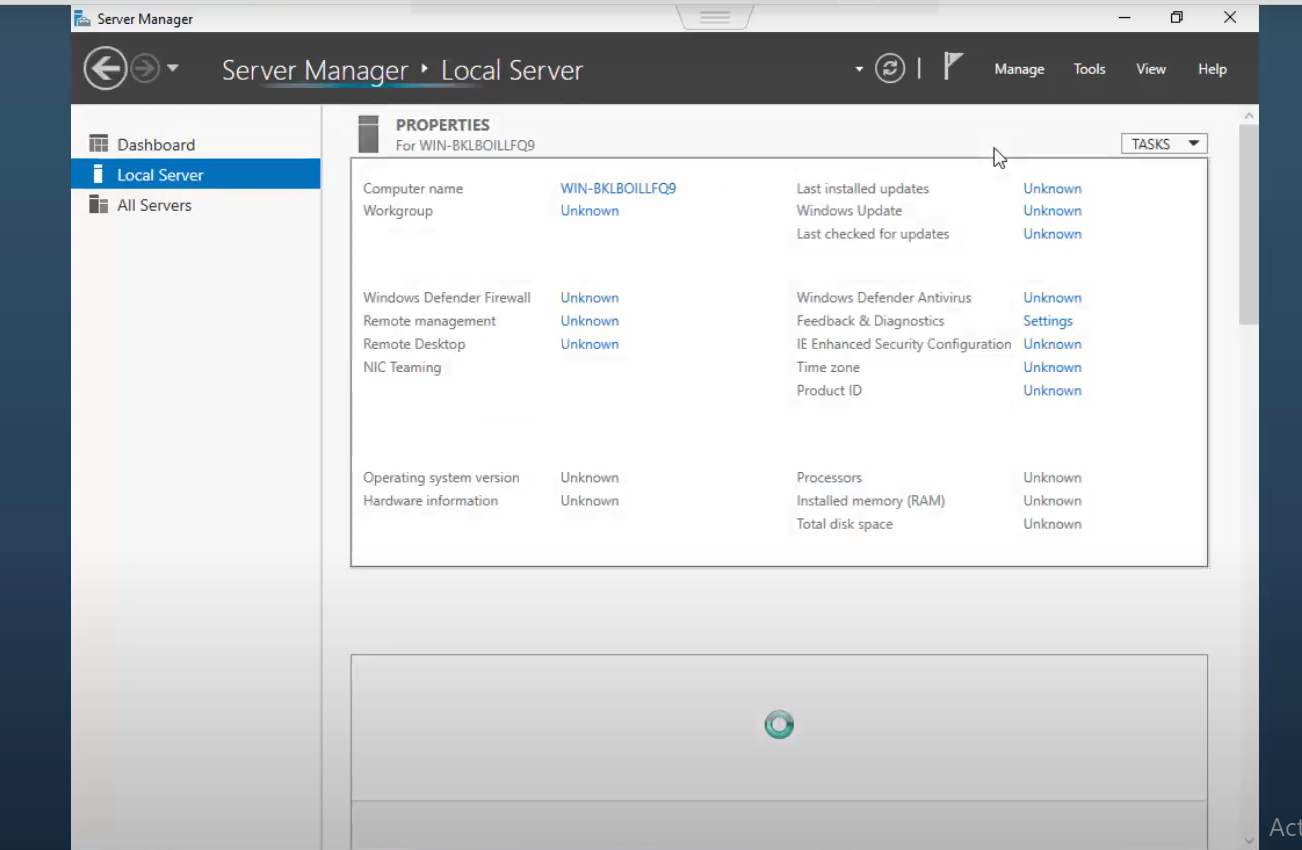Click 'Server Manager' in the breadcrumb title

click(x=315, y=71)
